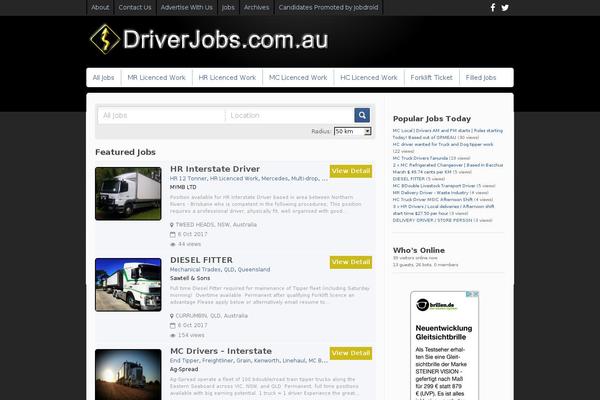Image resolution: width=600 pixels, height=400 pixels.
Task: Select the MR Licenced Work tab
Action: coord(156,77)
